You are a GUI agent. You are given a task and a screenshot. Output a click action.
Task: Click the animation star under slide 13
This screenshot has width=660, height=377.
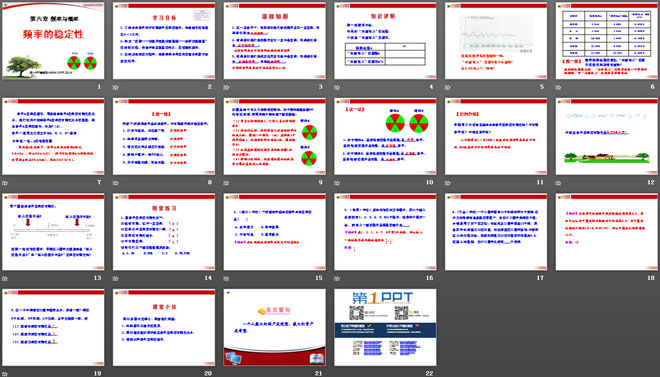tap(5, 279)
